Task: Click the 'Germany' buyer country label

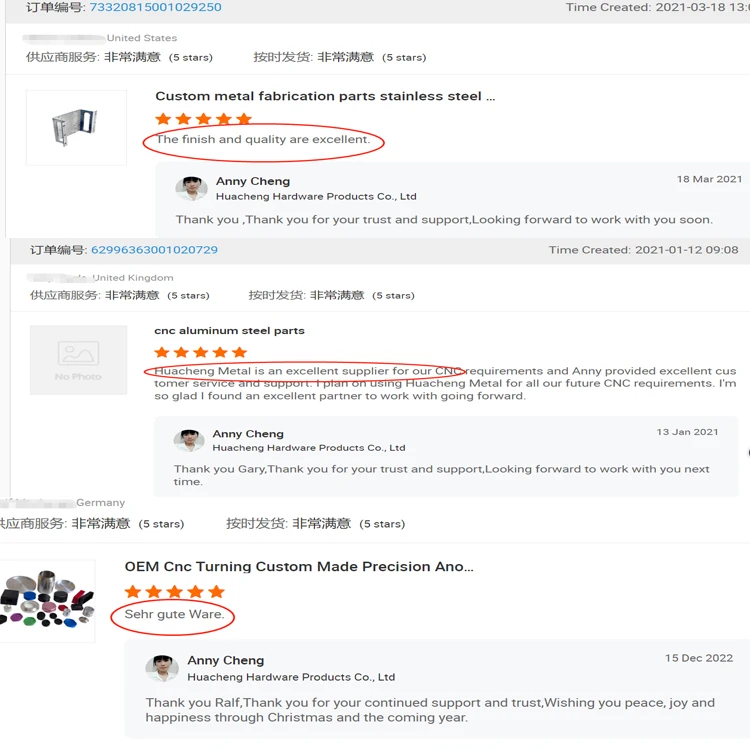Action: tap(100, 503)
